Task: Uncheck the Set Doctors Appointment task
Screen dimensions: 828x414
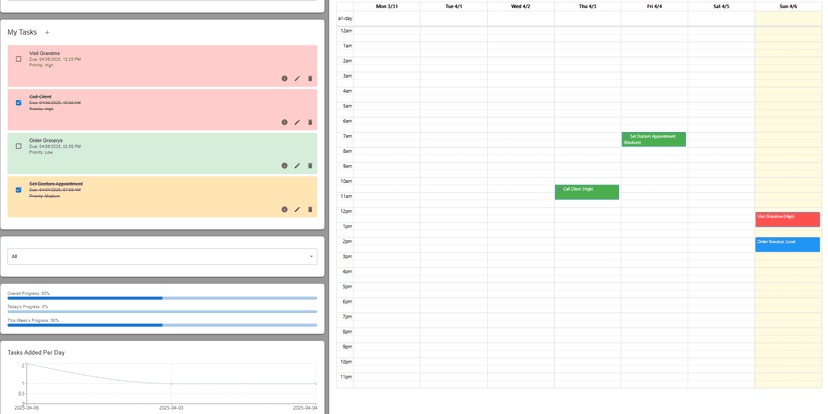Action: click(18, 190)
